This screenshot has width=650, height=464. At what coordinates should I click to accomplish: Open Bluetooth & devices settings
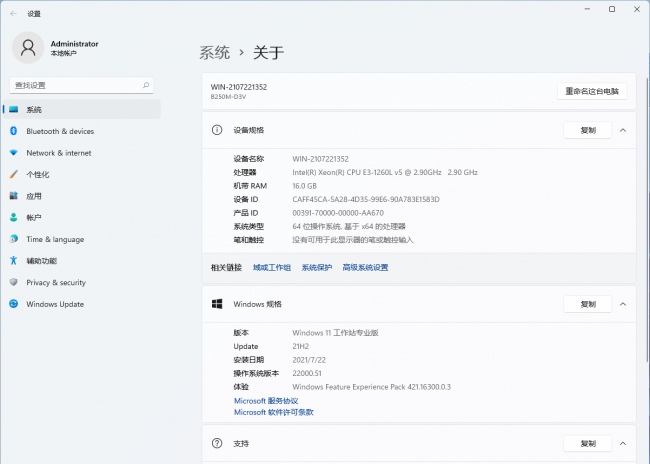point(82,131)
